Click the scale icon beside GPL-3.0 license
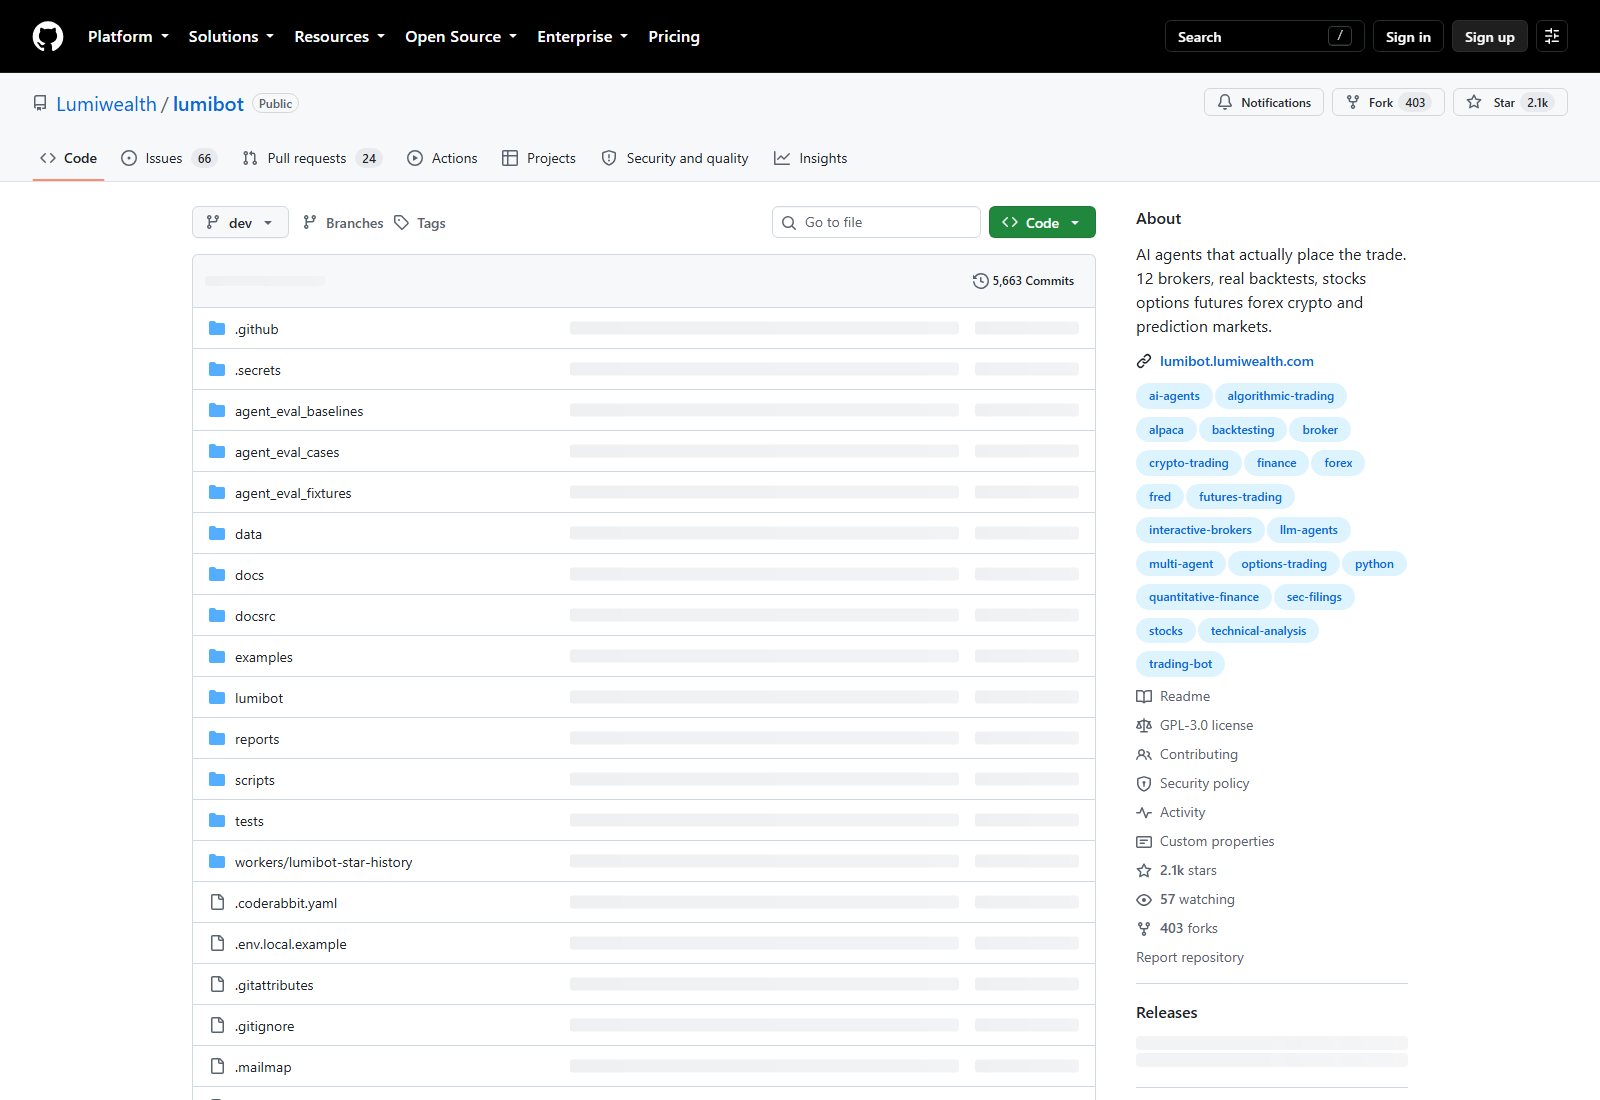Screen dimensions: 1600x1100 pyautogui.click(x=1144, y=725)
